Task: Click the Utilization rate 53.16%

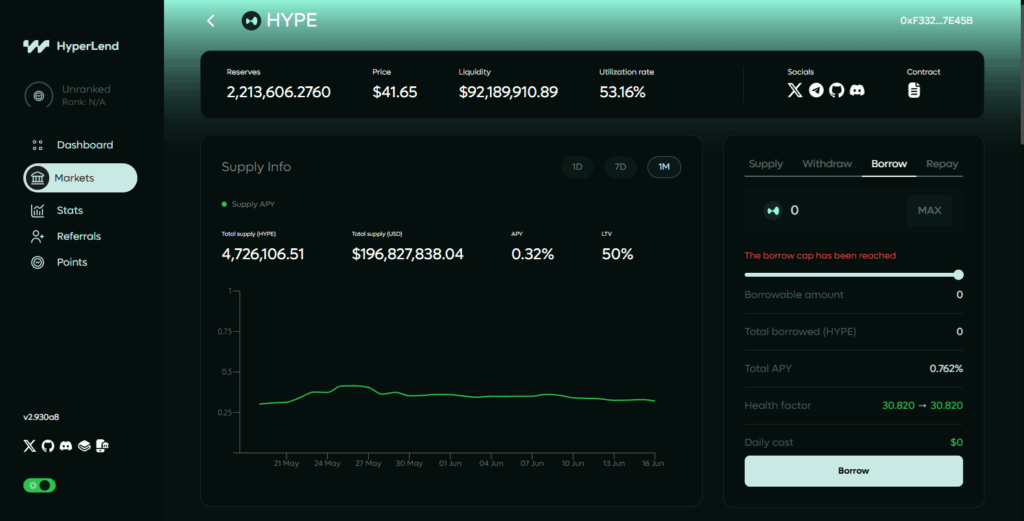Action: (x=622, y=92)
